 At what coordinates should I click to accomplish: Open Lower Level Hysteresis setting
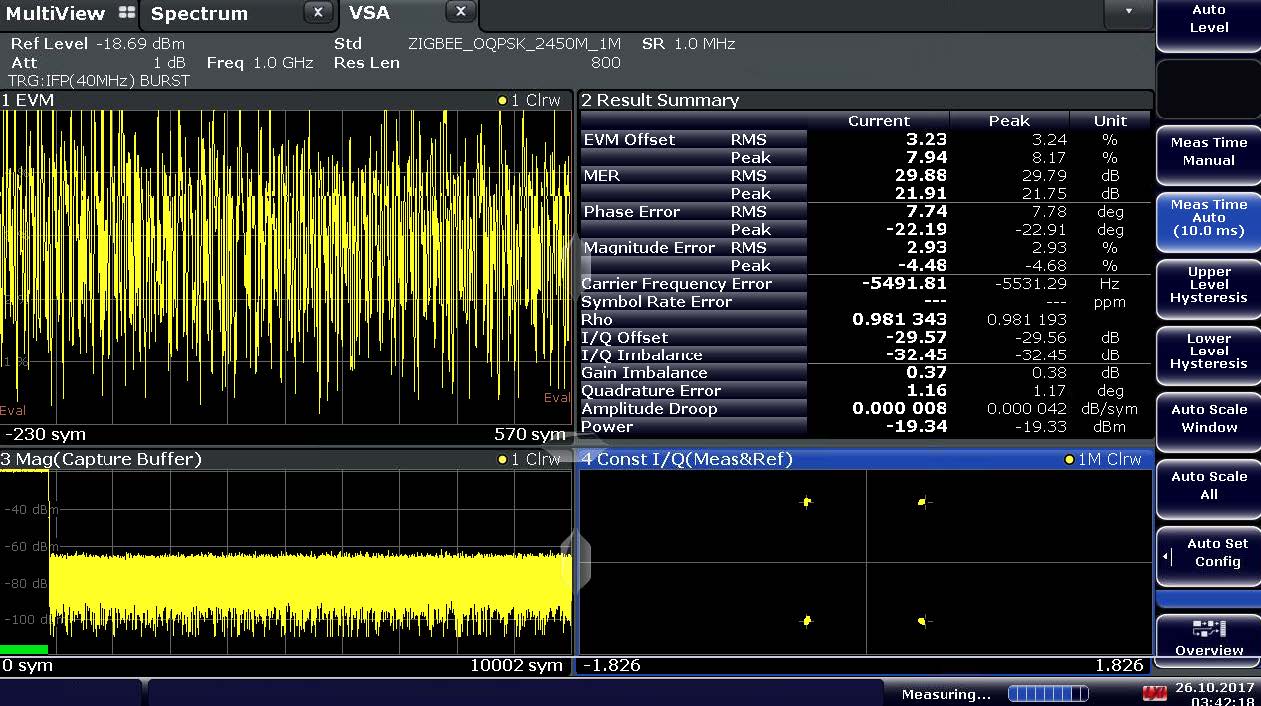tap(1208, 352)
